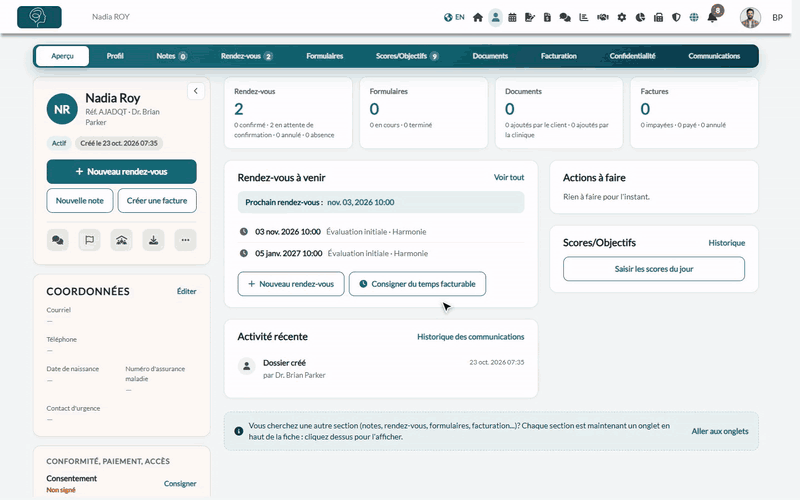800x500 pixels.
Task: Select the 05 janv. 2027 10:00 appointment row
Action: (381, 253)
